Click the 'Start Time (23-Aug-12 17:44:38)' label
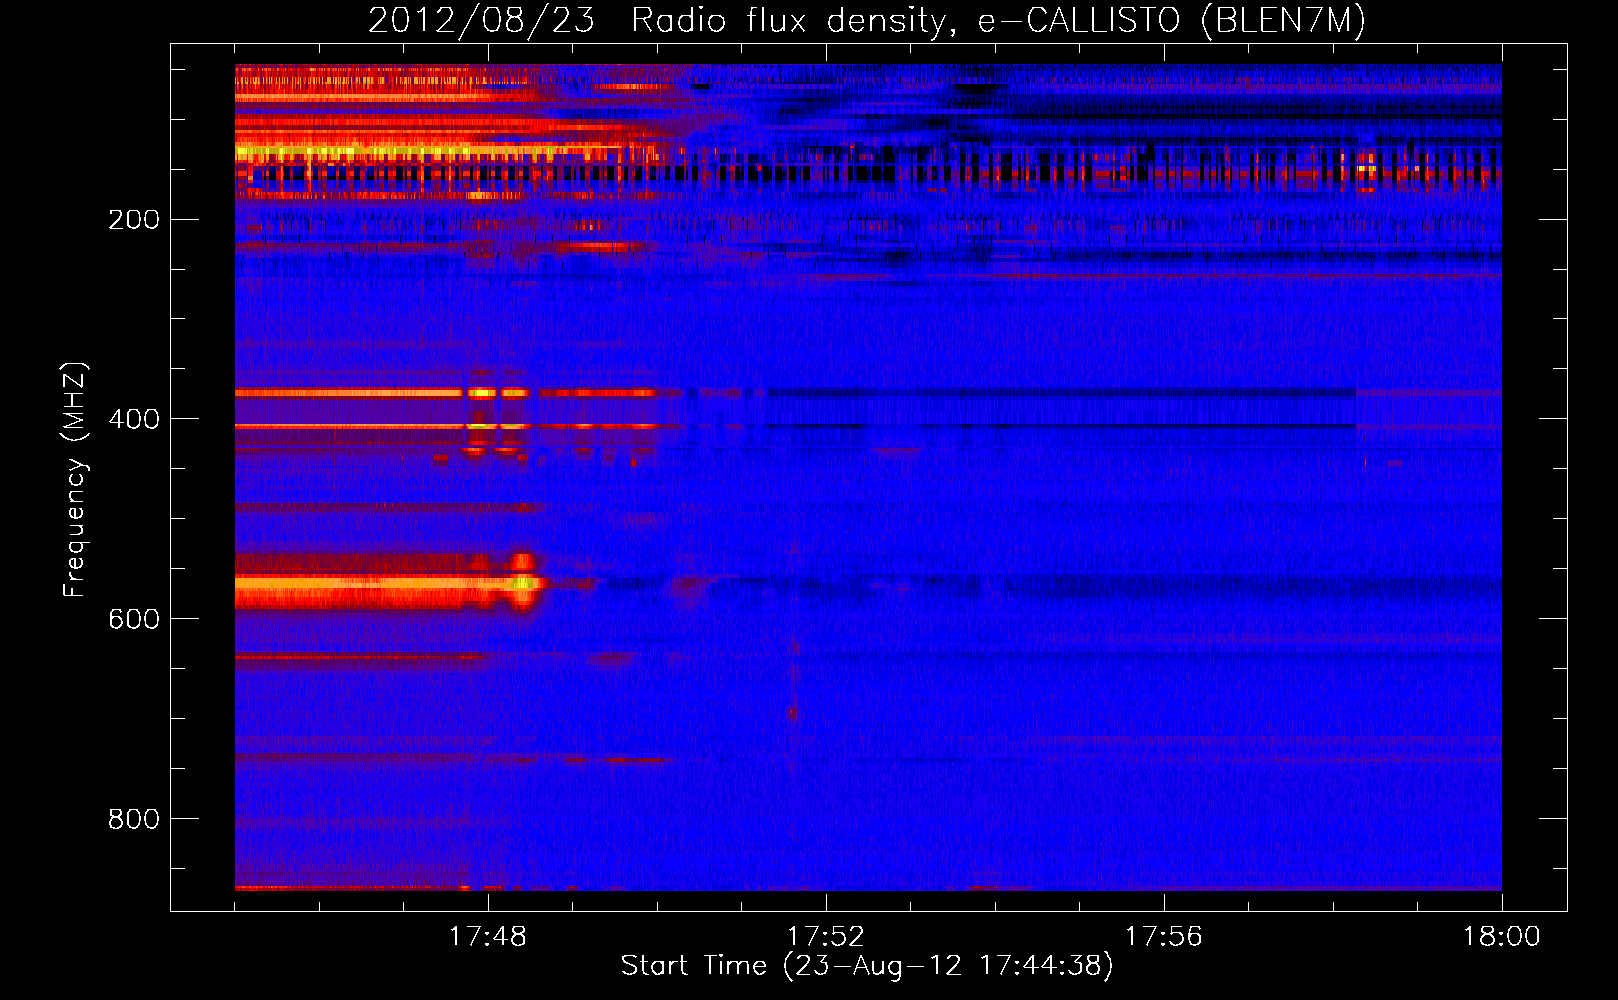The width and height of the screenshot is (1618, 1000). (x=867, y=966)
